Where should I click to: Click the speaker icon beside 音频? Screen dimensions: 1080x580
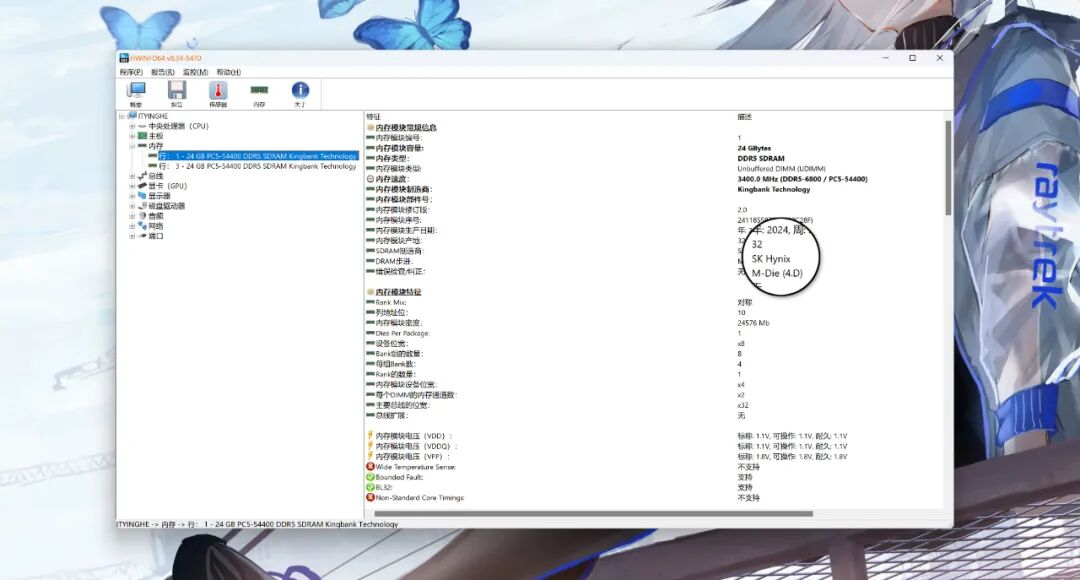tap(143, 216)
